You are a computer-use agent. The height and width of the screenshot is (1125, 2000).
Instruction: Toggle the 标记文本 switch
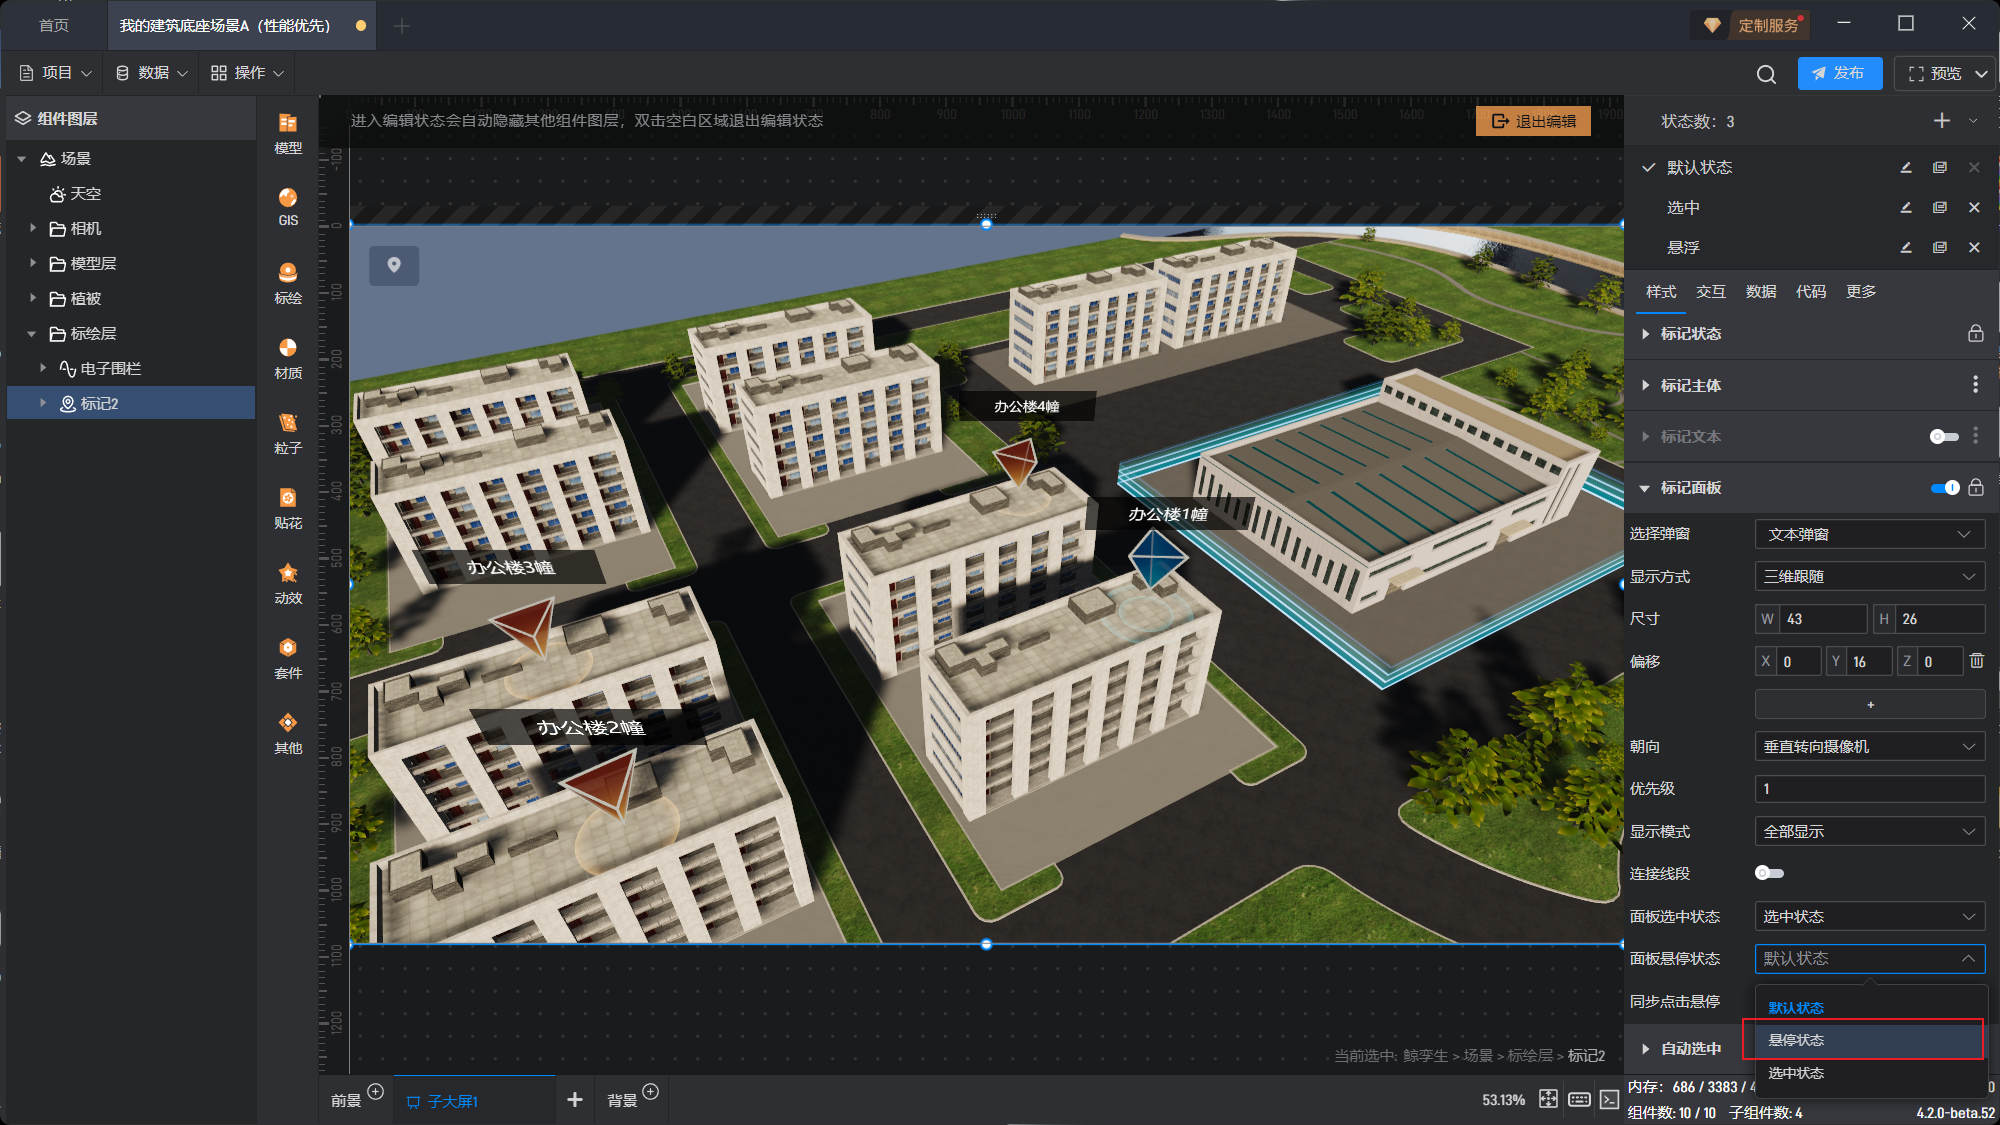[1943, 436]
